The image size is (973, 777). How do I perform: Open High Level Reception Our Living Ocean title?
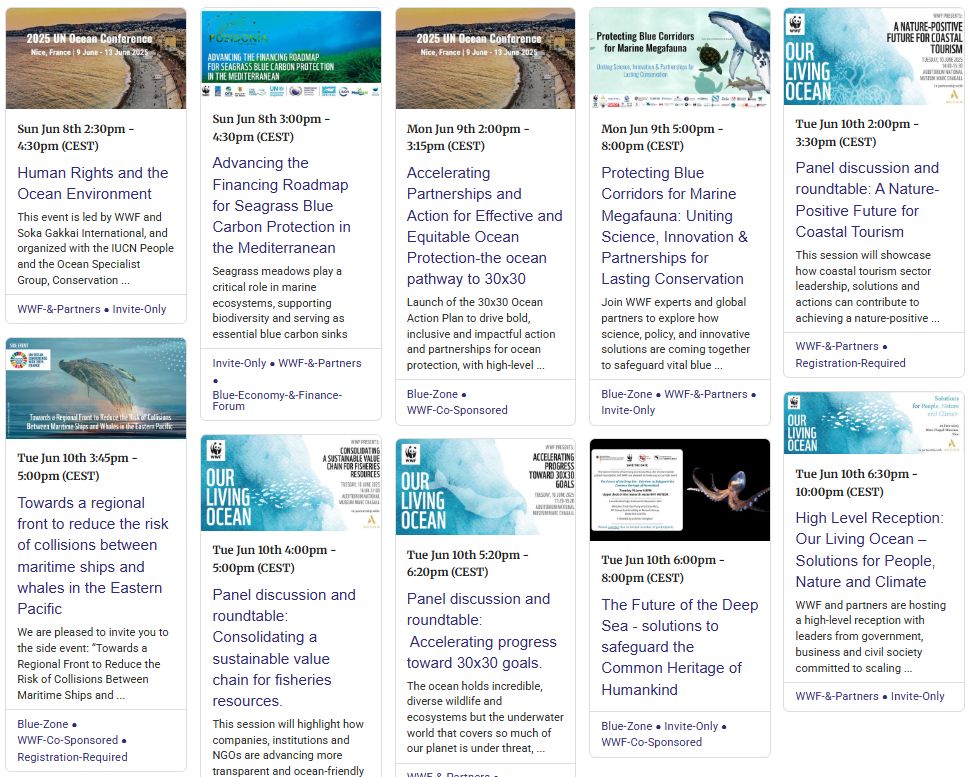coord(869,549)
